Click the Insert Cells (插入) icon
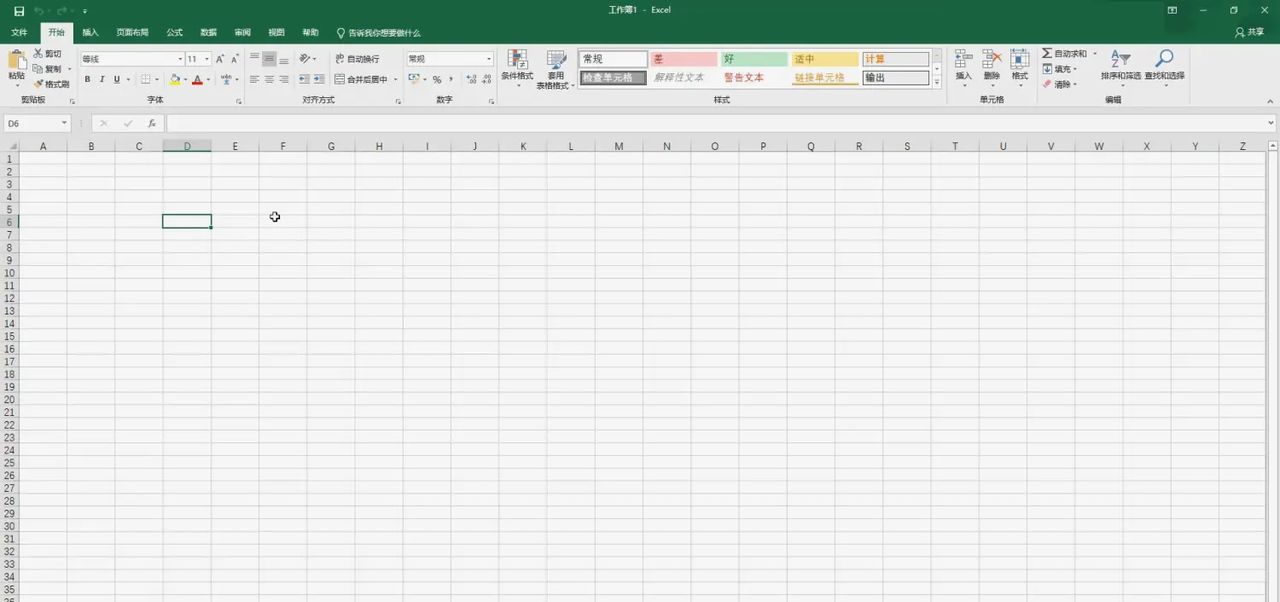The width and height of the screenshot is (1280, 602). coord(962,62)
